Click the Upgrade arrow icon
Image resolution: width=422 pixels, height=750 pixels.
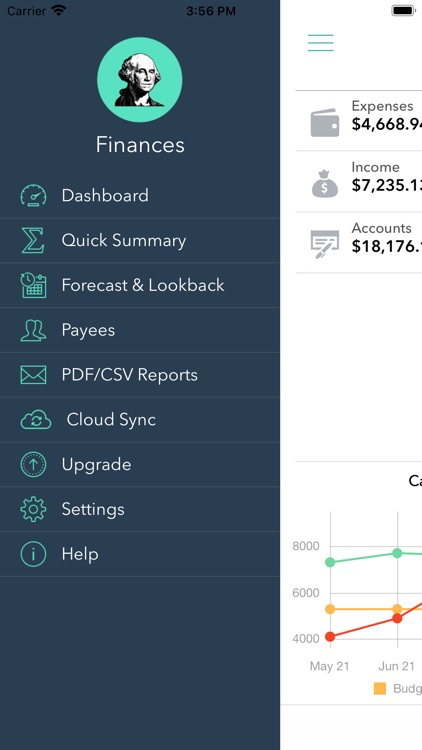tap(33, 464)
